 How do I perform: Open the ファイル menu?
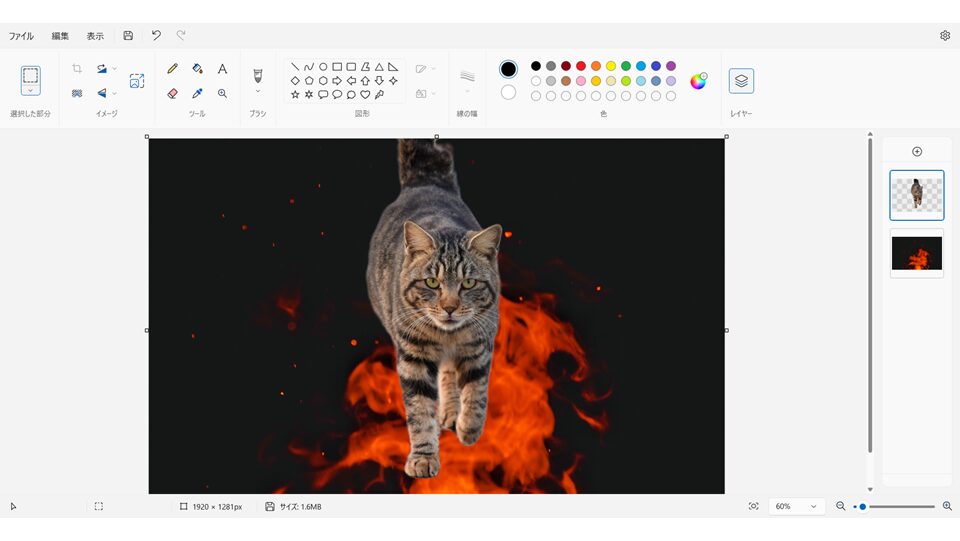point(21,36)
